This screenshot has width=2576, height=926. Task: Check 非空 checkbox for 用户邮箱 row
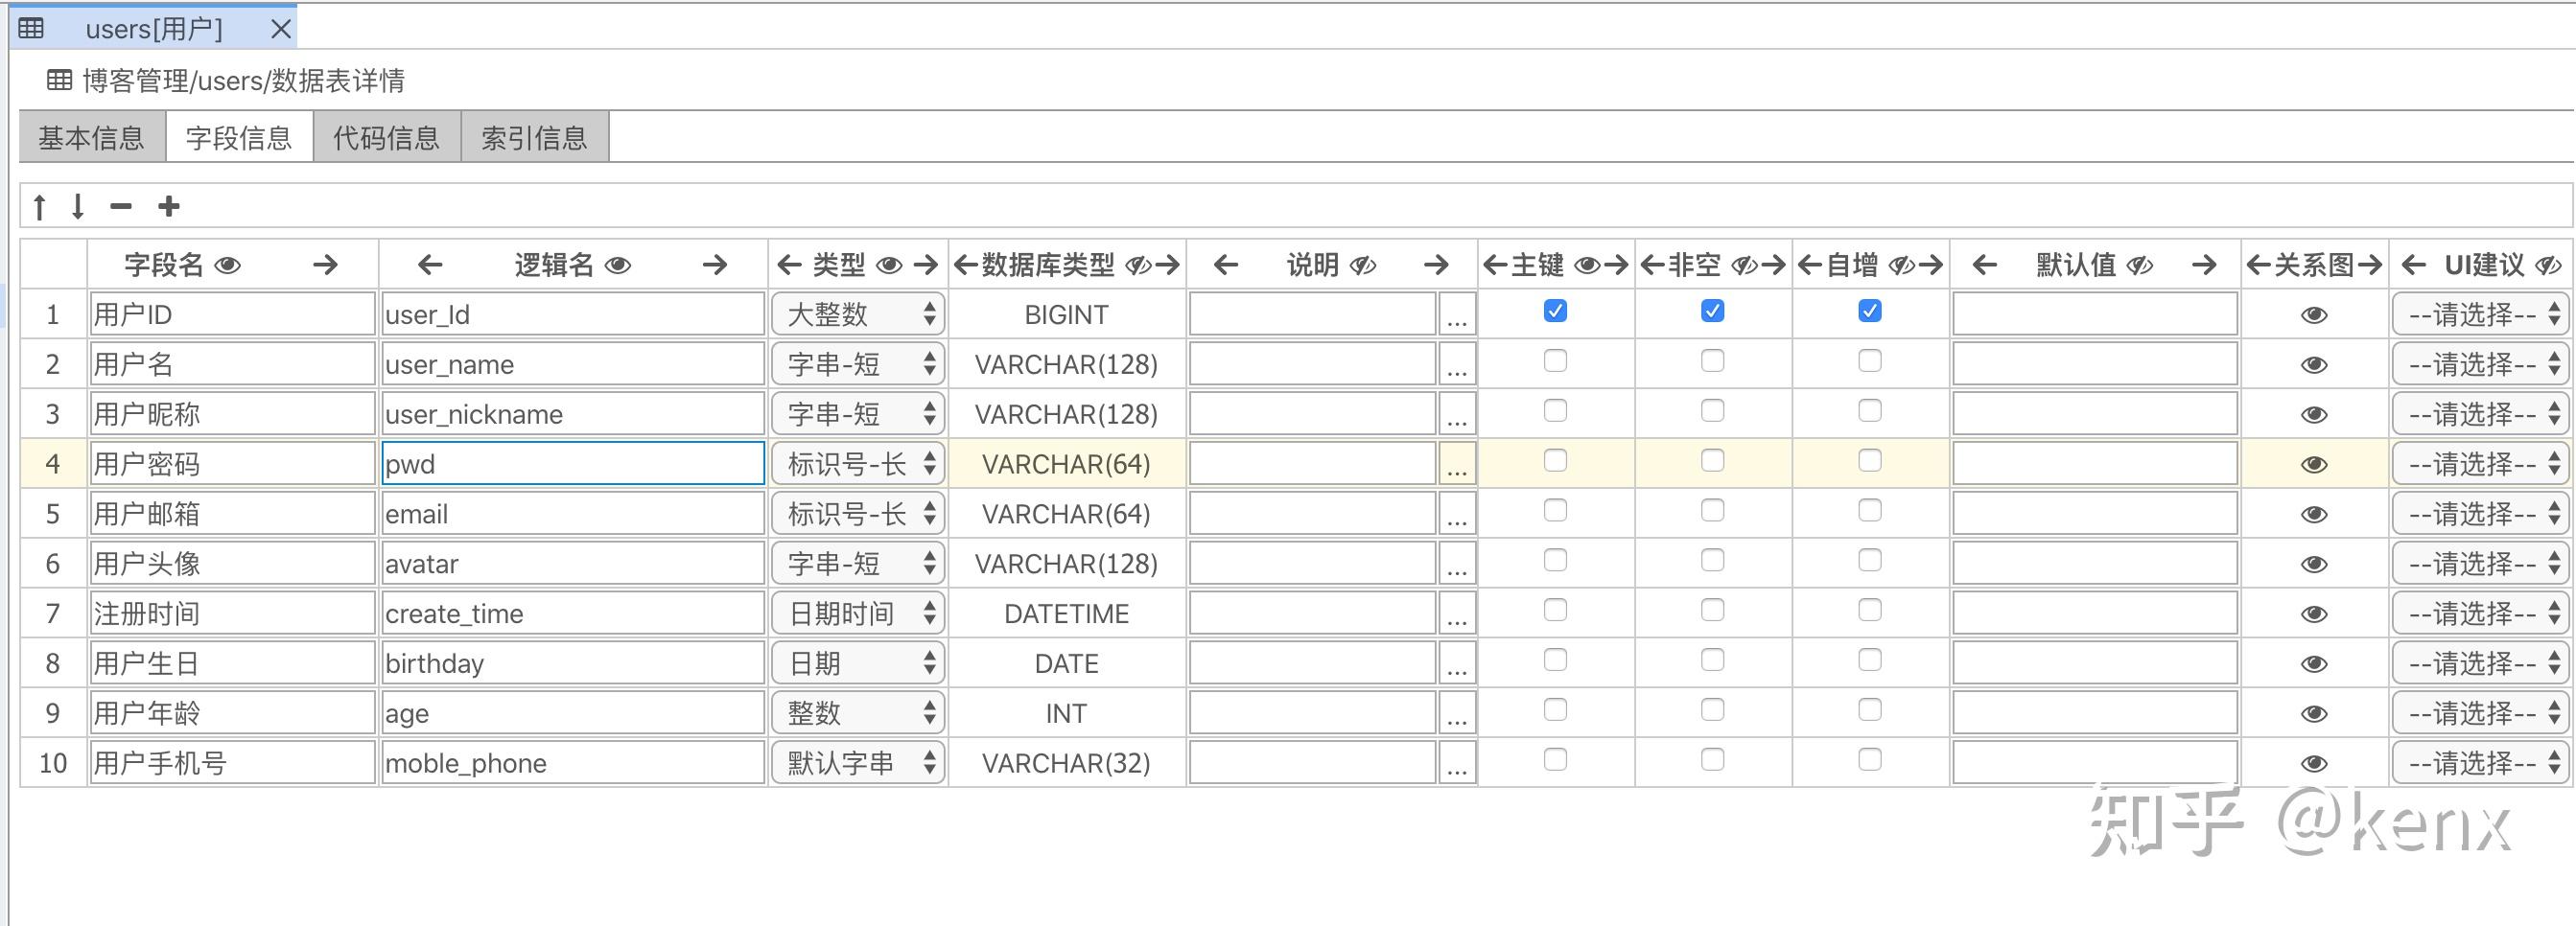[x=1713, y=511]
